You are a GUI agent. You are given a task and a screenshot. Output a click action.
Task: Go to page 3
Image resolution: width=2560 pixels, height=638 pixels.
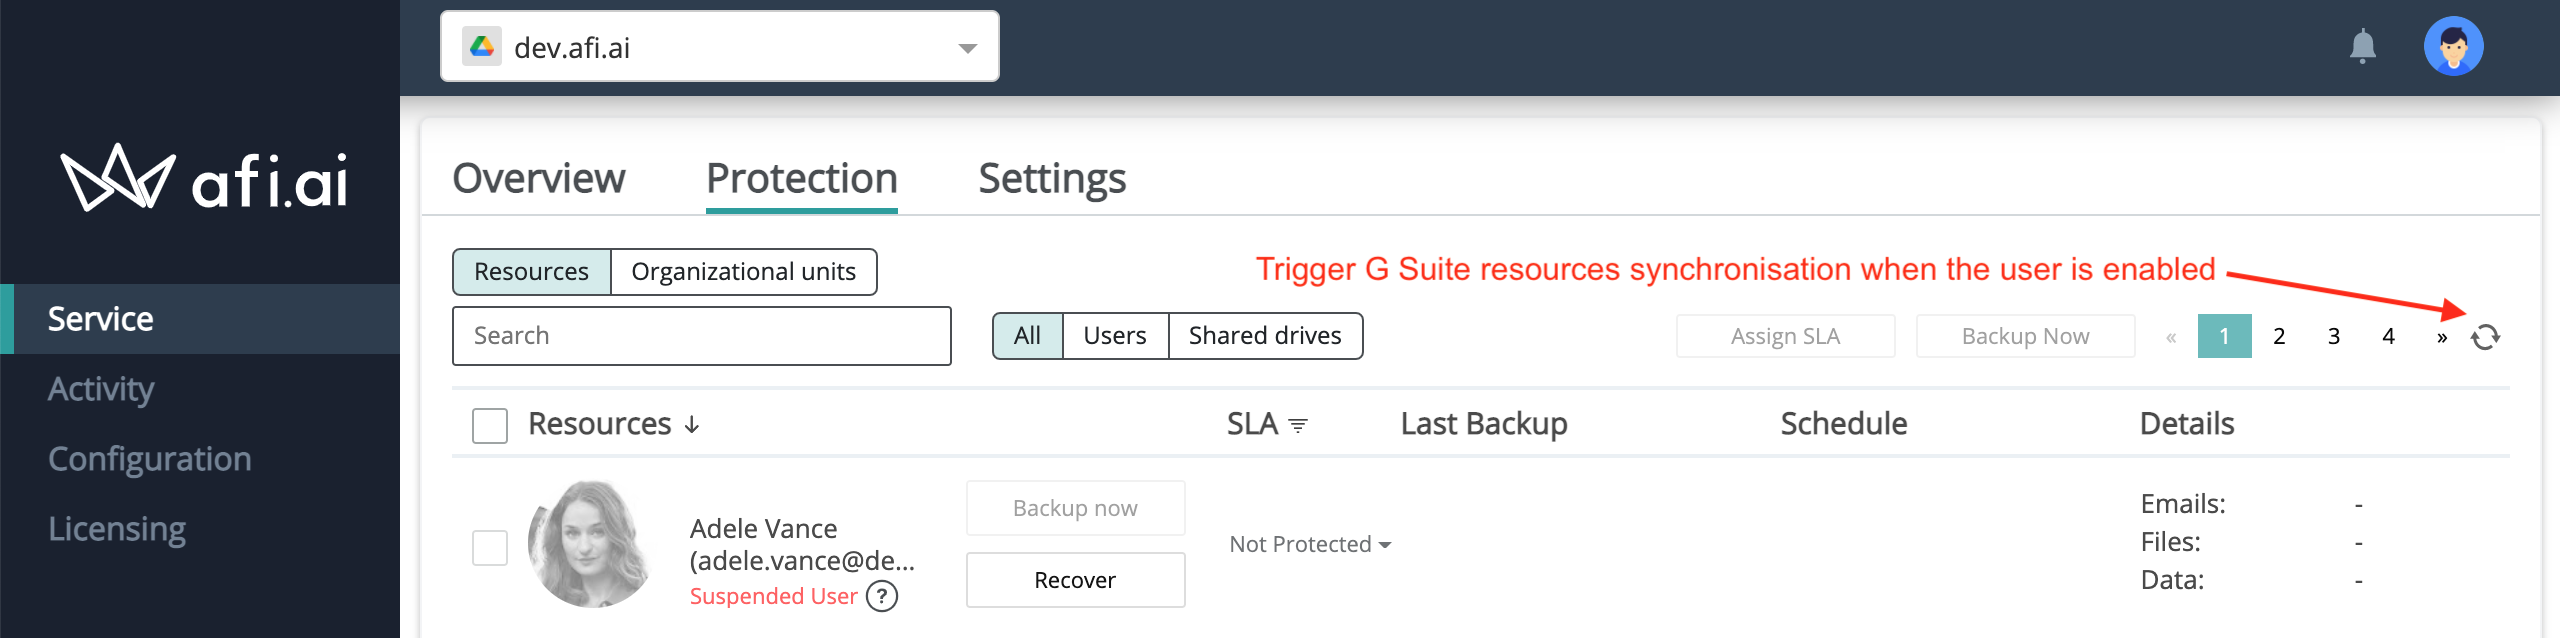2334,336
